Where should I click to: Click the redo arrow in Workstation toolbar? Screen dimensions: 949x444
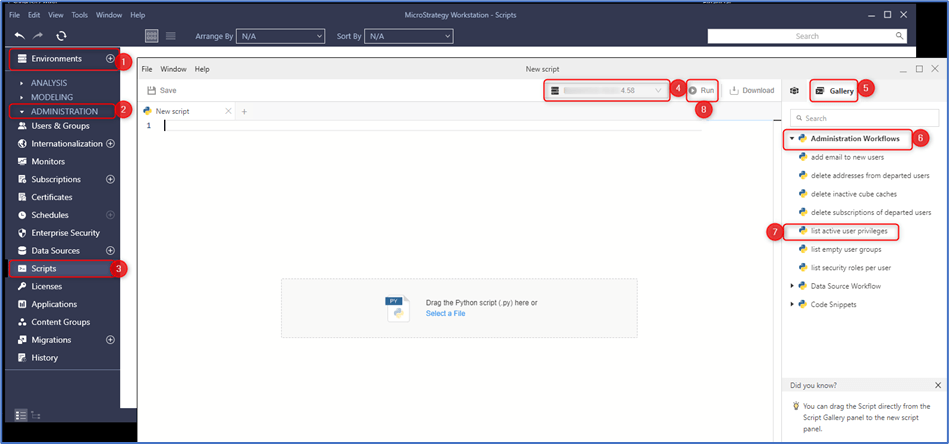[x=39, y=36]
